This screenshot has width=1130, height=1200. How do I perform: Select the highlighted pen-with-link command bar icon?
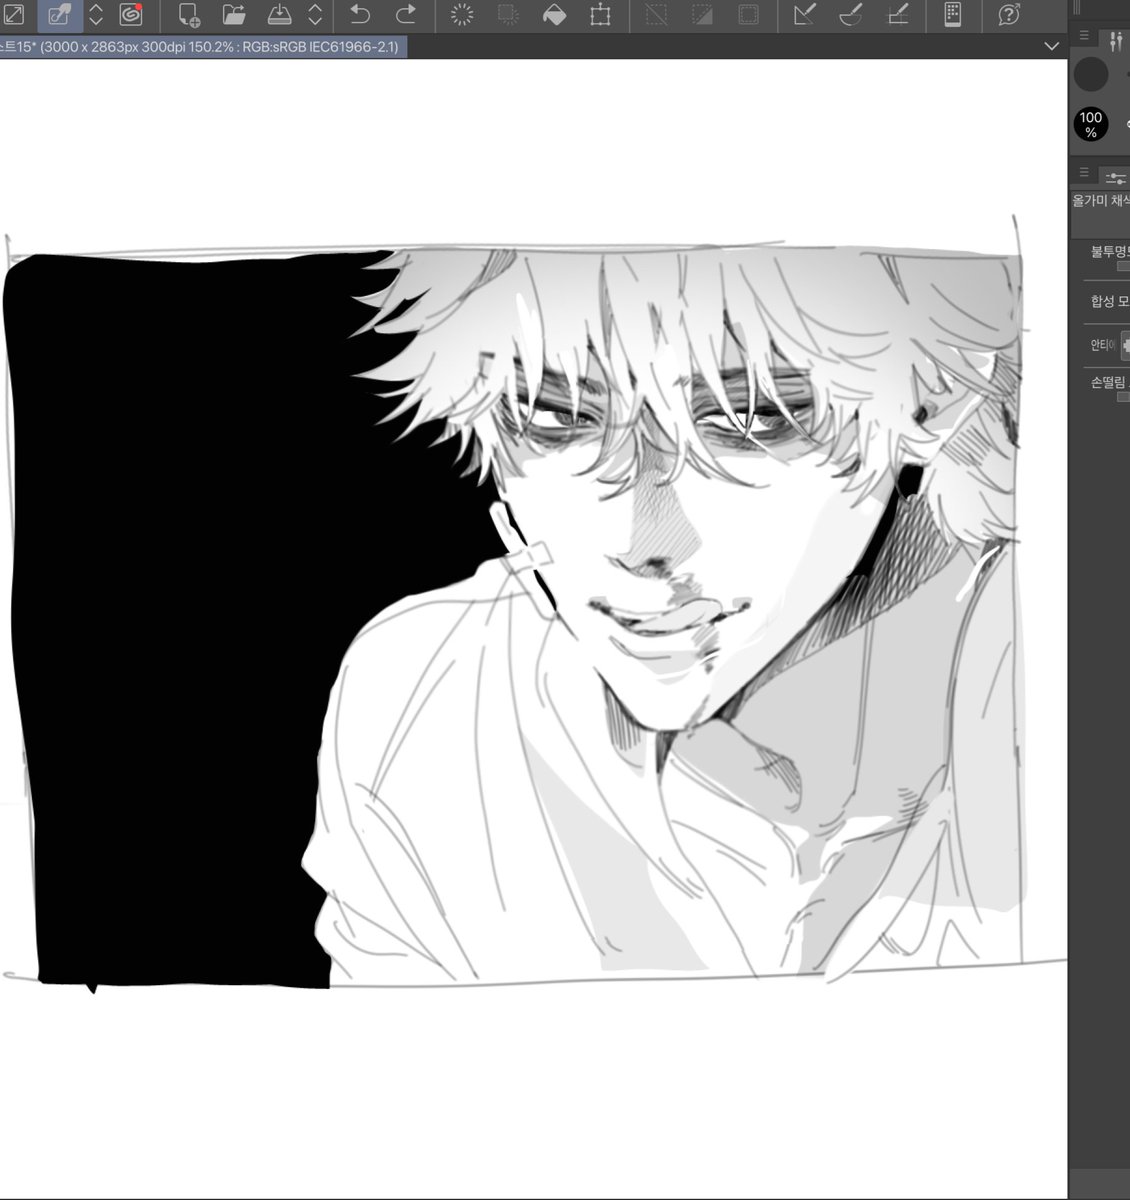click(59, 15)
